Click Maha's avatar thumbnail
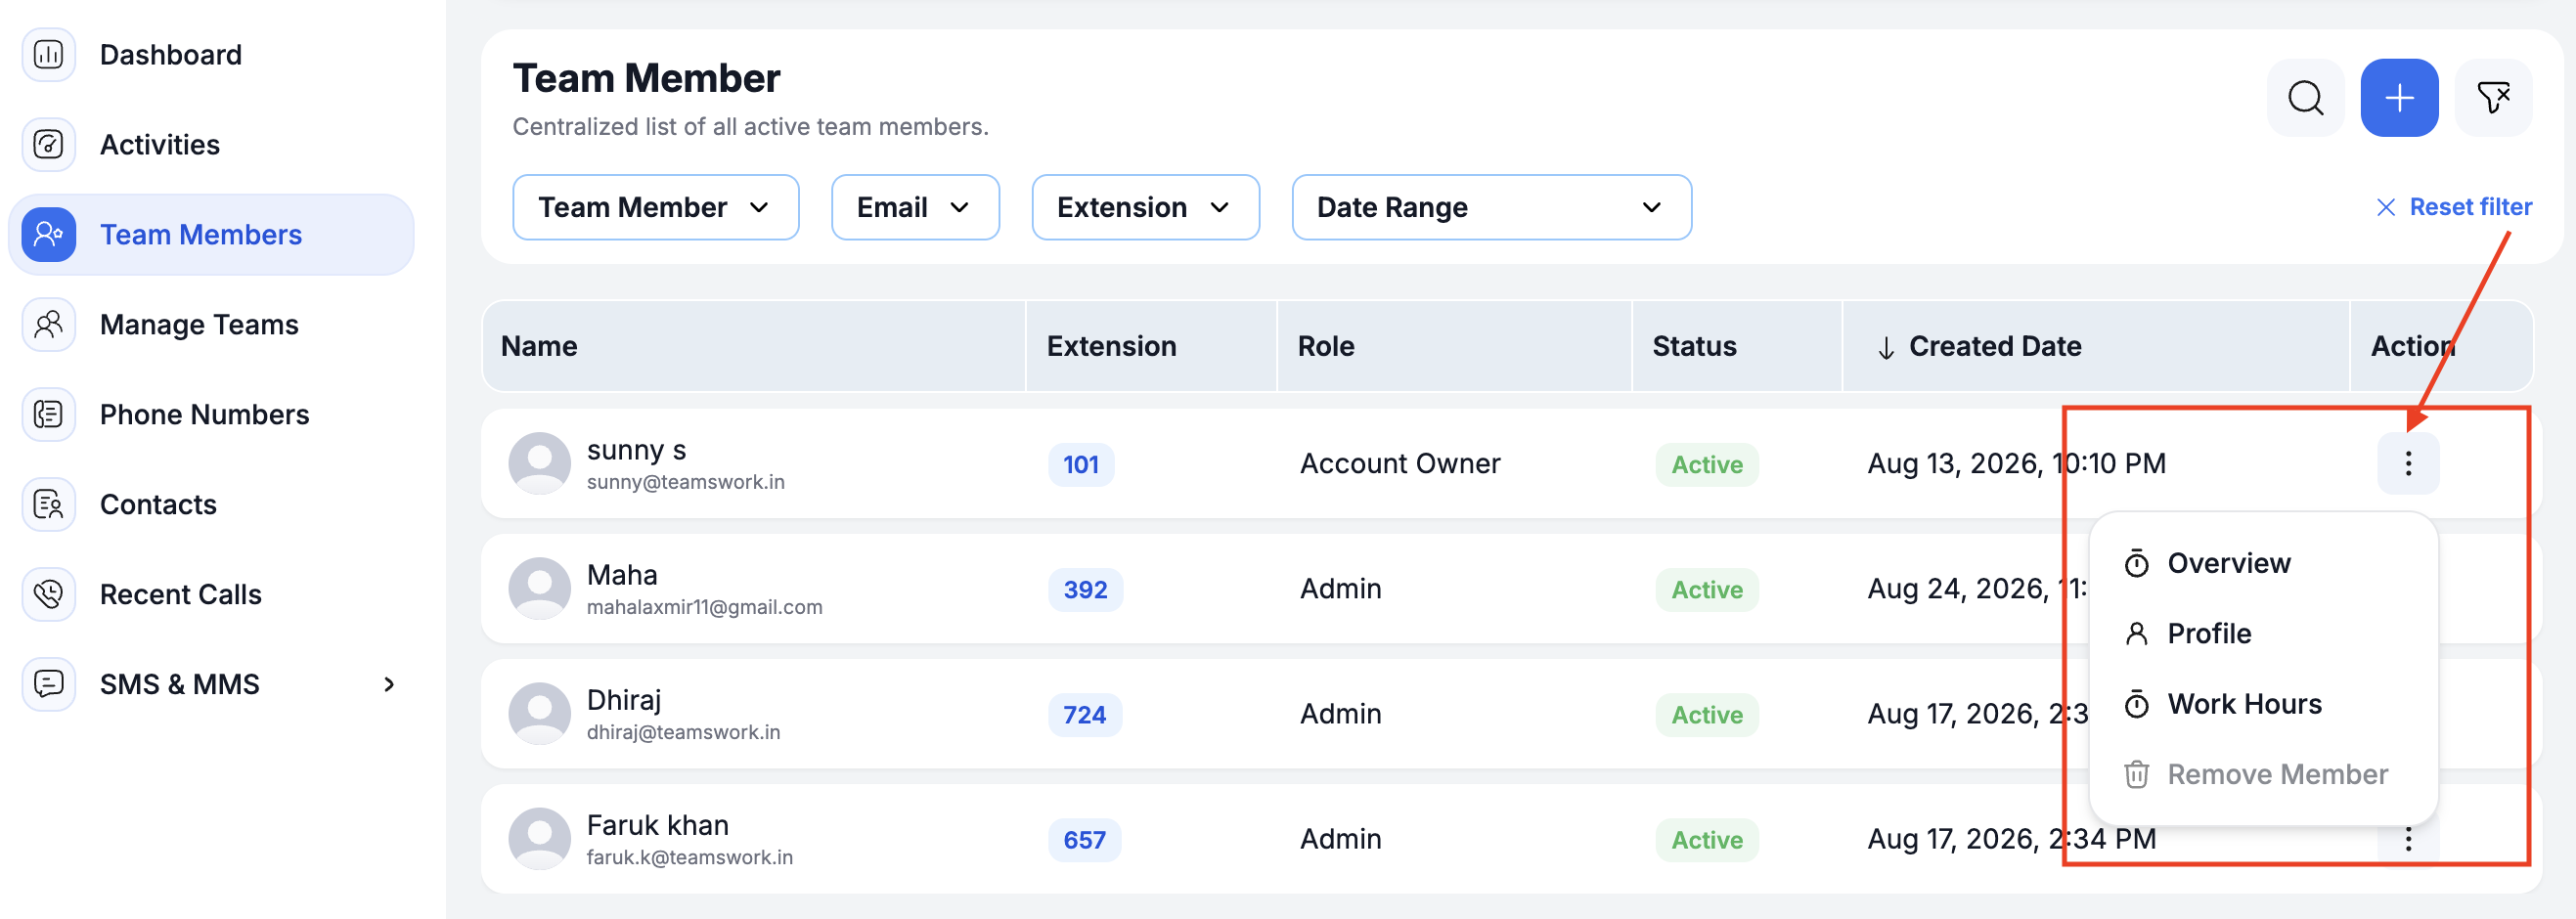The width and height of the screenshot is (2576, 919). (x=540, y=589)
